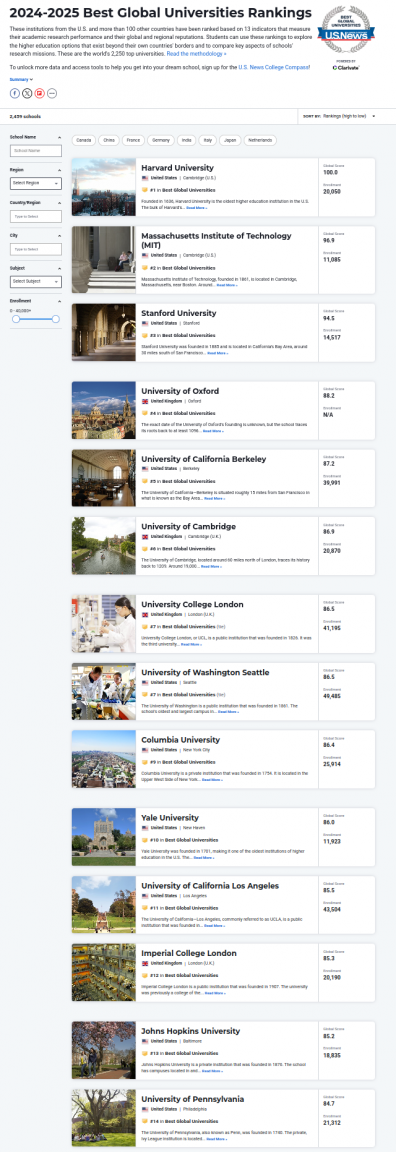Click the right handle of the Enrollment slider
Image resolution: width=396 pixels, height=1152 pixels.
55,318
